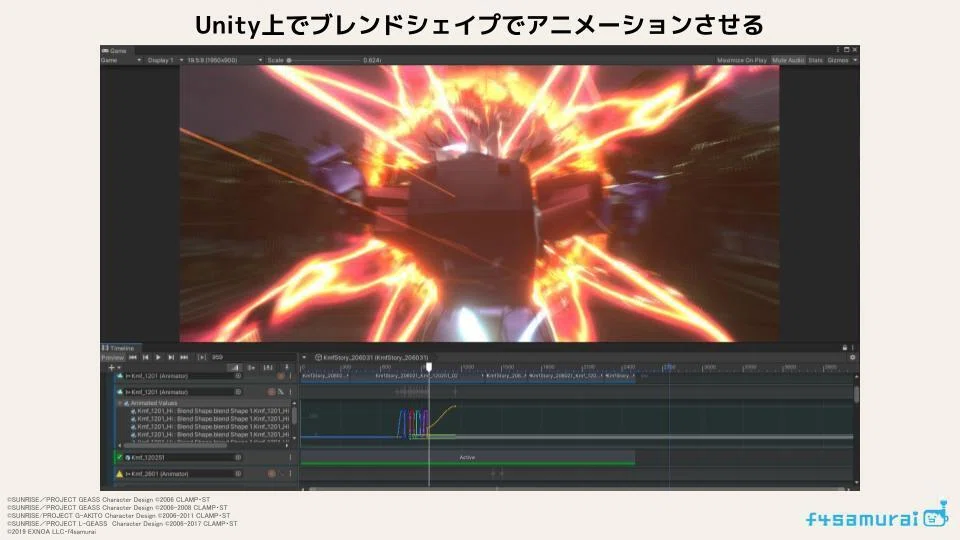This screenshot has height=540, width=960.
Task: Step to previous frame in Timeline
Action: pos(146,357)
